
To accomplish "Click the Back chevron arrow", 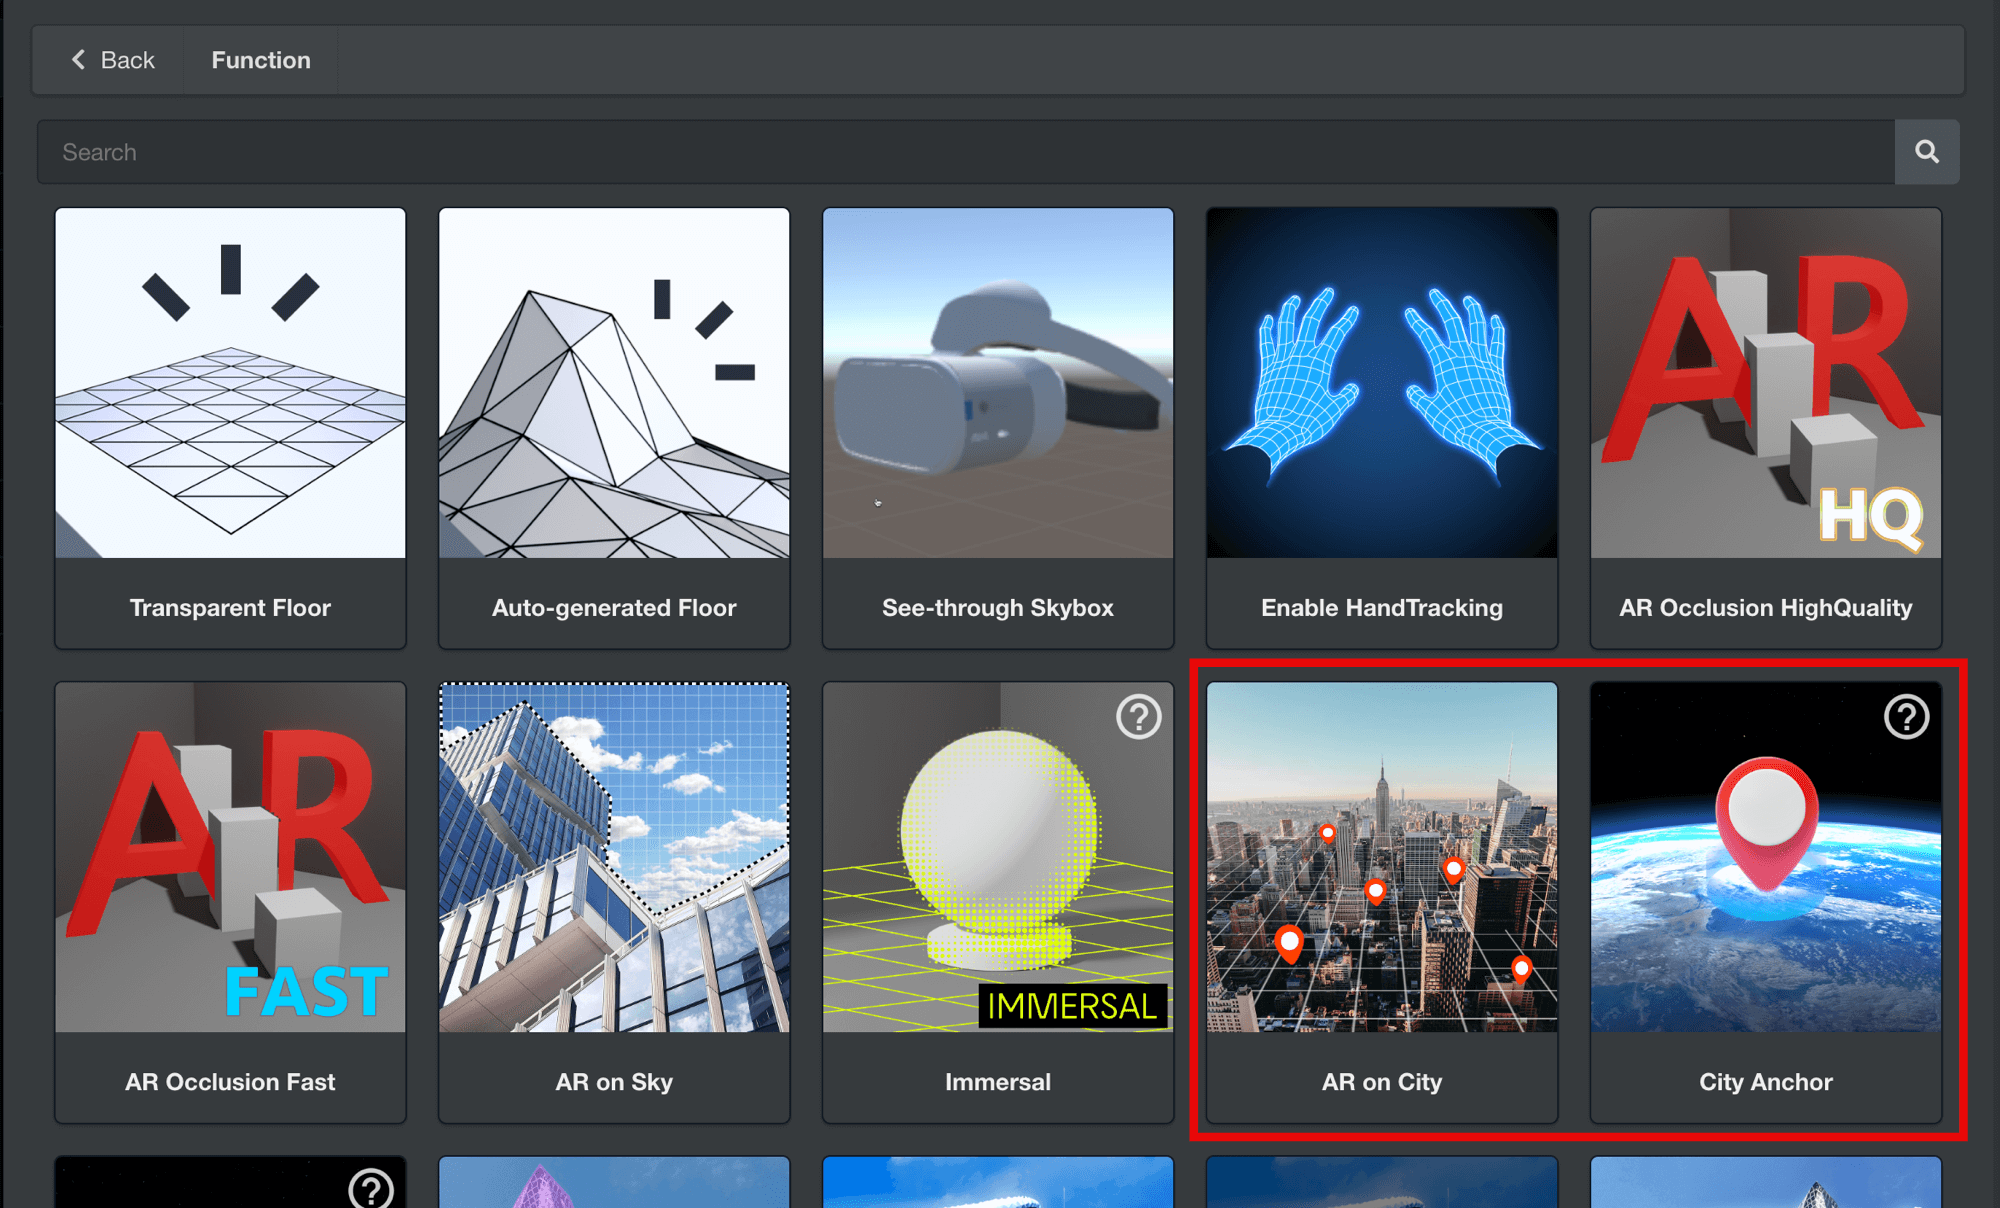I will point(78,60).
